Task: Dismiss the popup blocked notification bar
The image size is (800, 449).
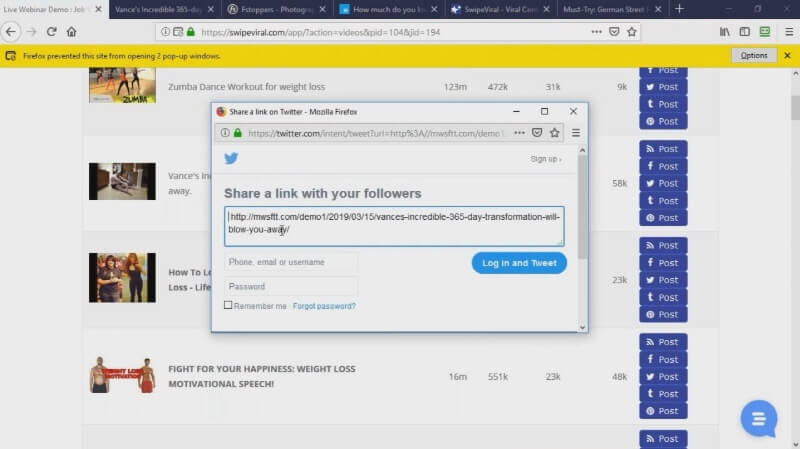Action: point(787,55)
